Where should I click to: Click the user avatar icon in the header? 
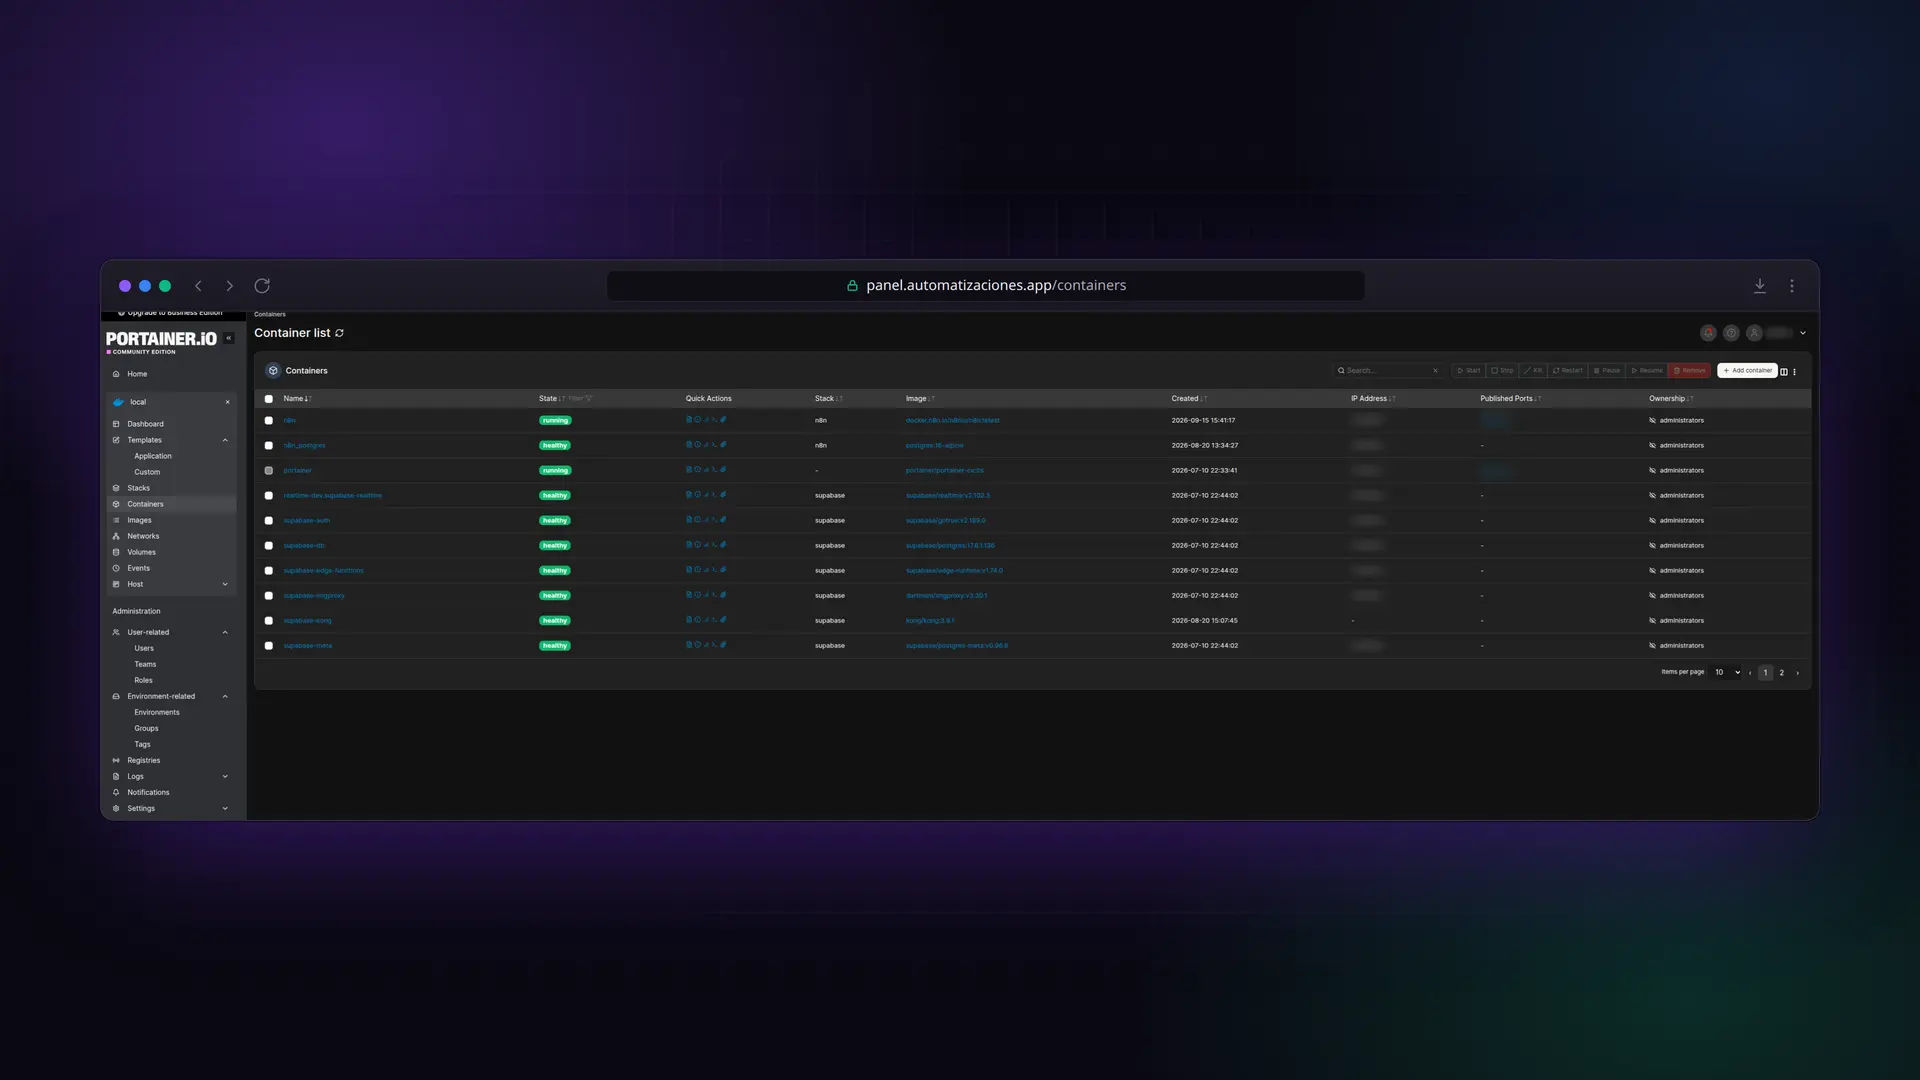coord(1754,333)
